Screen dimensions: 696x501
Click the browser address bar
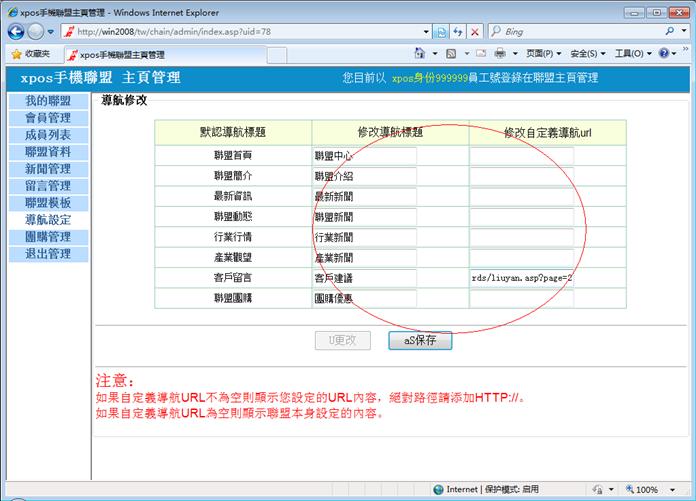(x=250, y=32)
